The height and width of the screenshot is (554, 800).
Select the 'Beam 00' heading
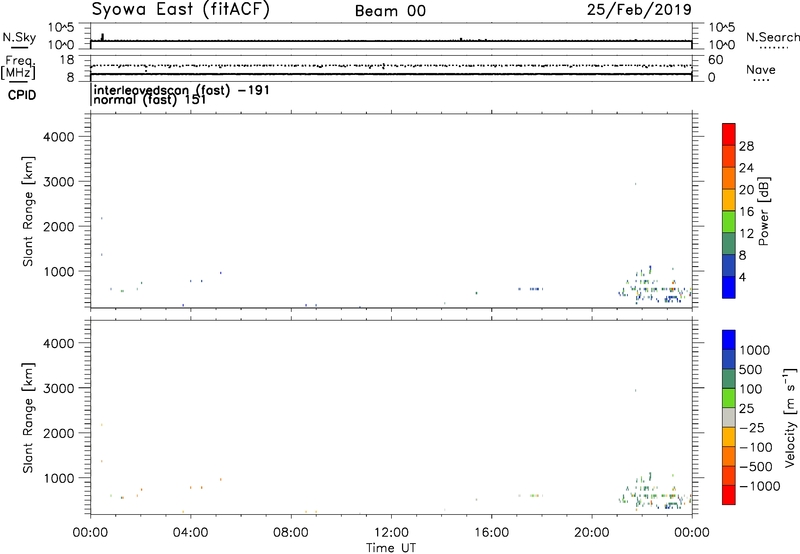click(x=390, y=11)
